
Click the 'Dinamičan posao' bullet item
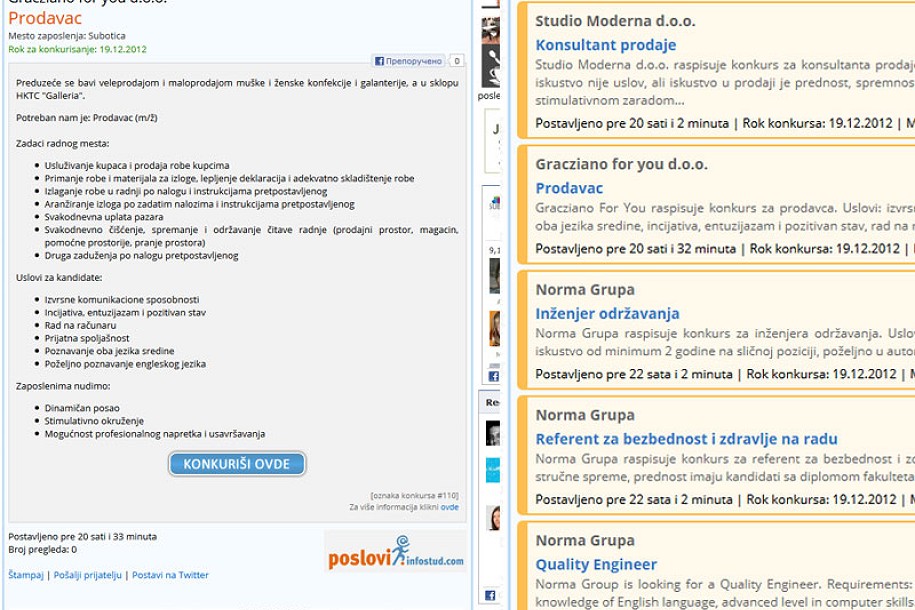(82, 409)
